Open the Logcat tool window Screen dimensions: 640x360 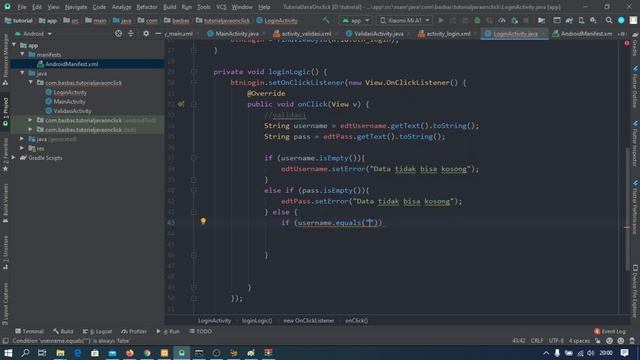(x=97, y=331)
